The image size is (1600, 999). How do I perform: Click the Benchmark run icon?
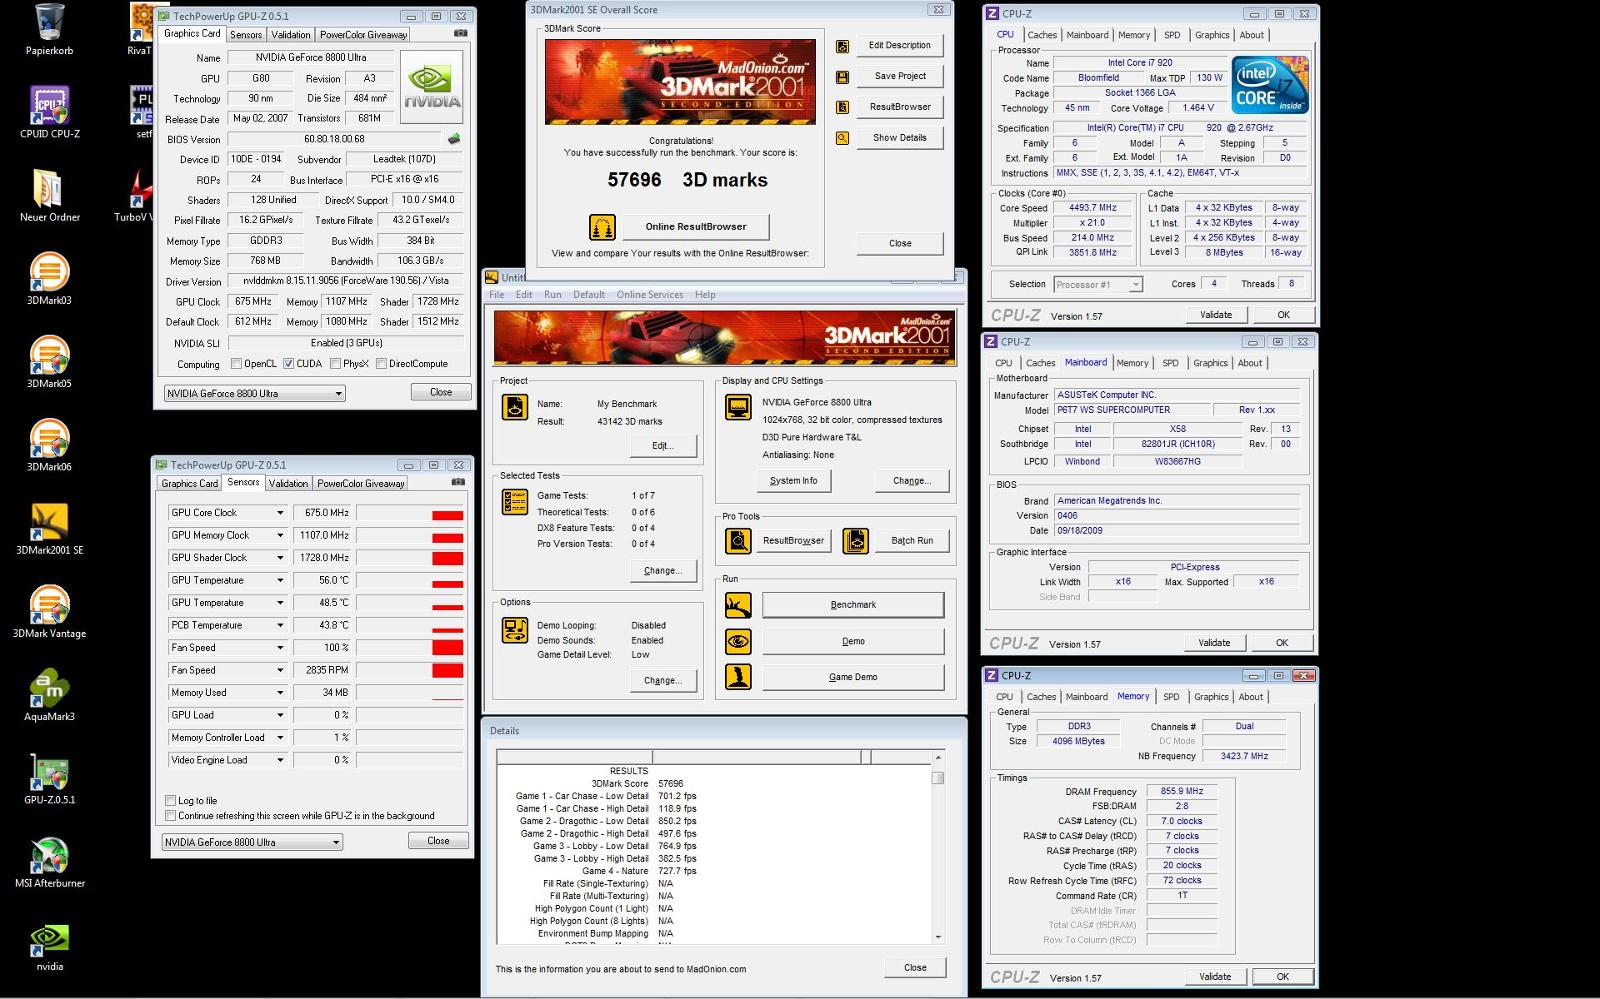click(x=738, y=605)
